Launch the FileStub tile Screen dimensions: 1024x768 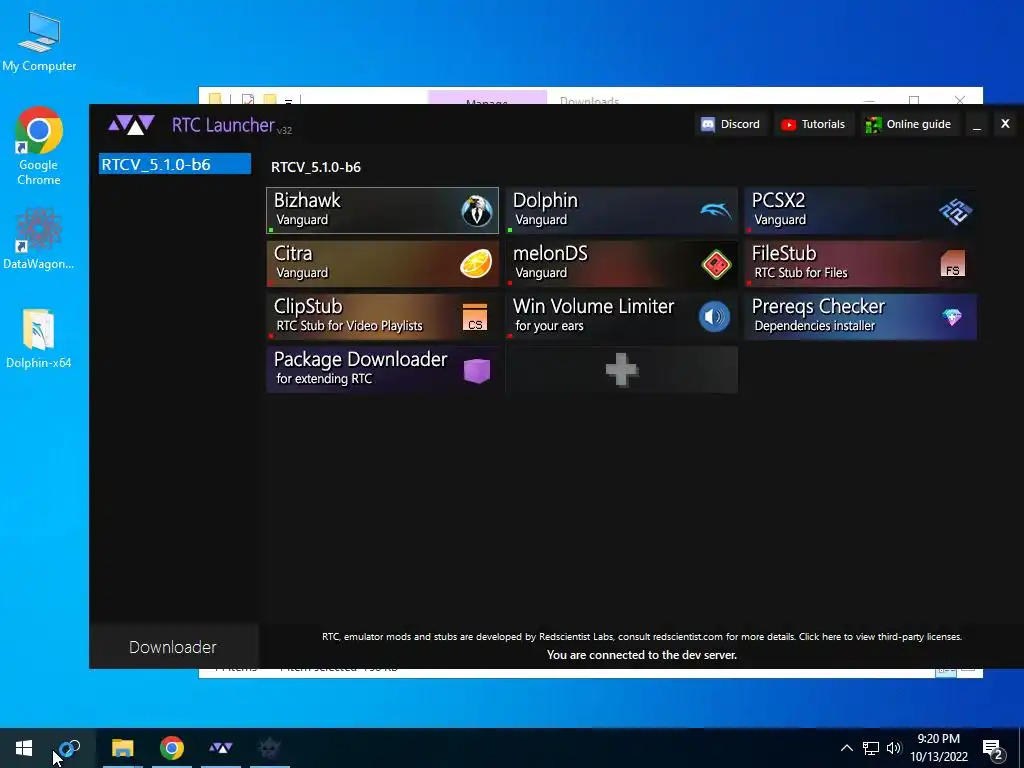860,263
